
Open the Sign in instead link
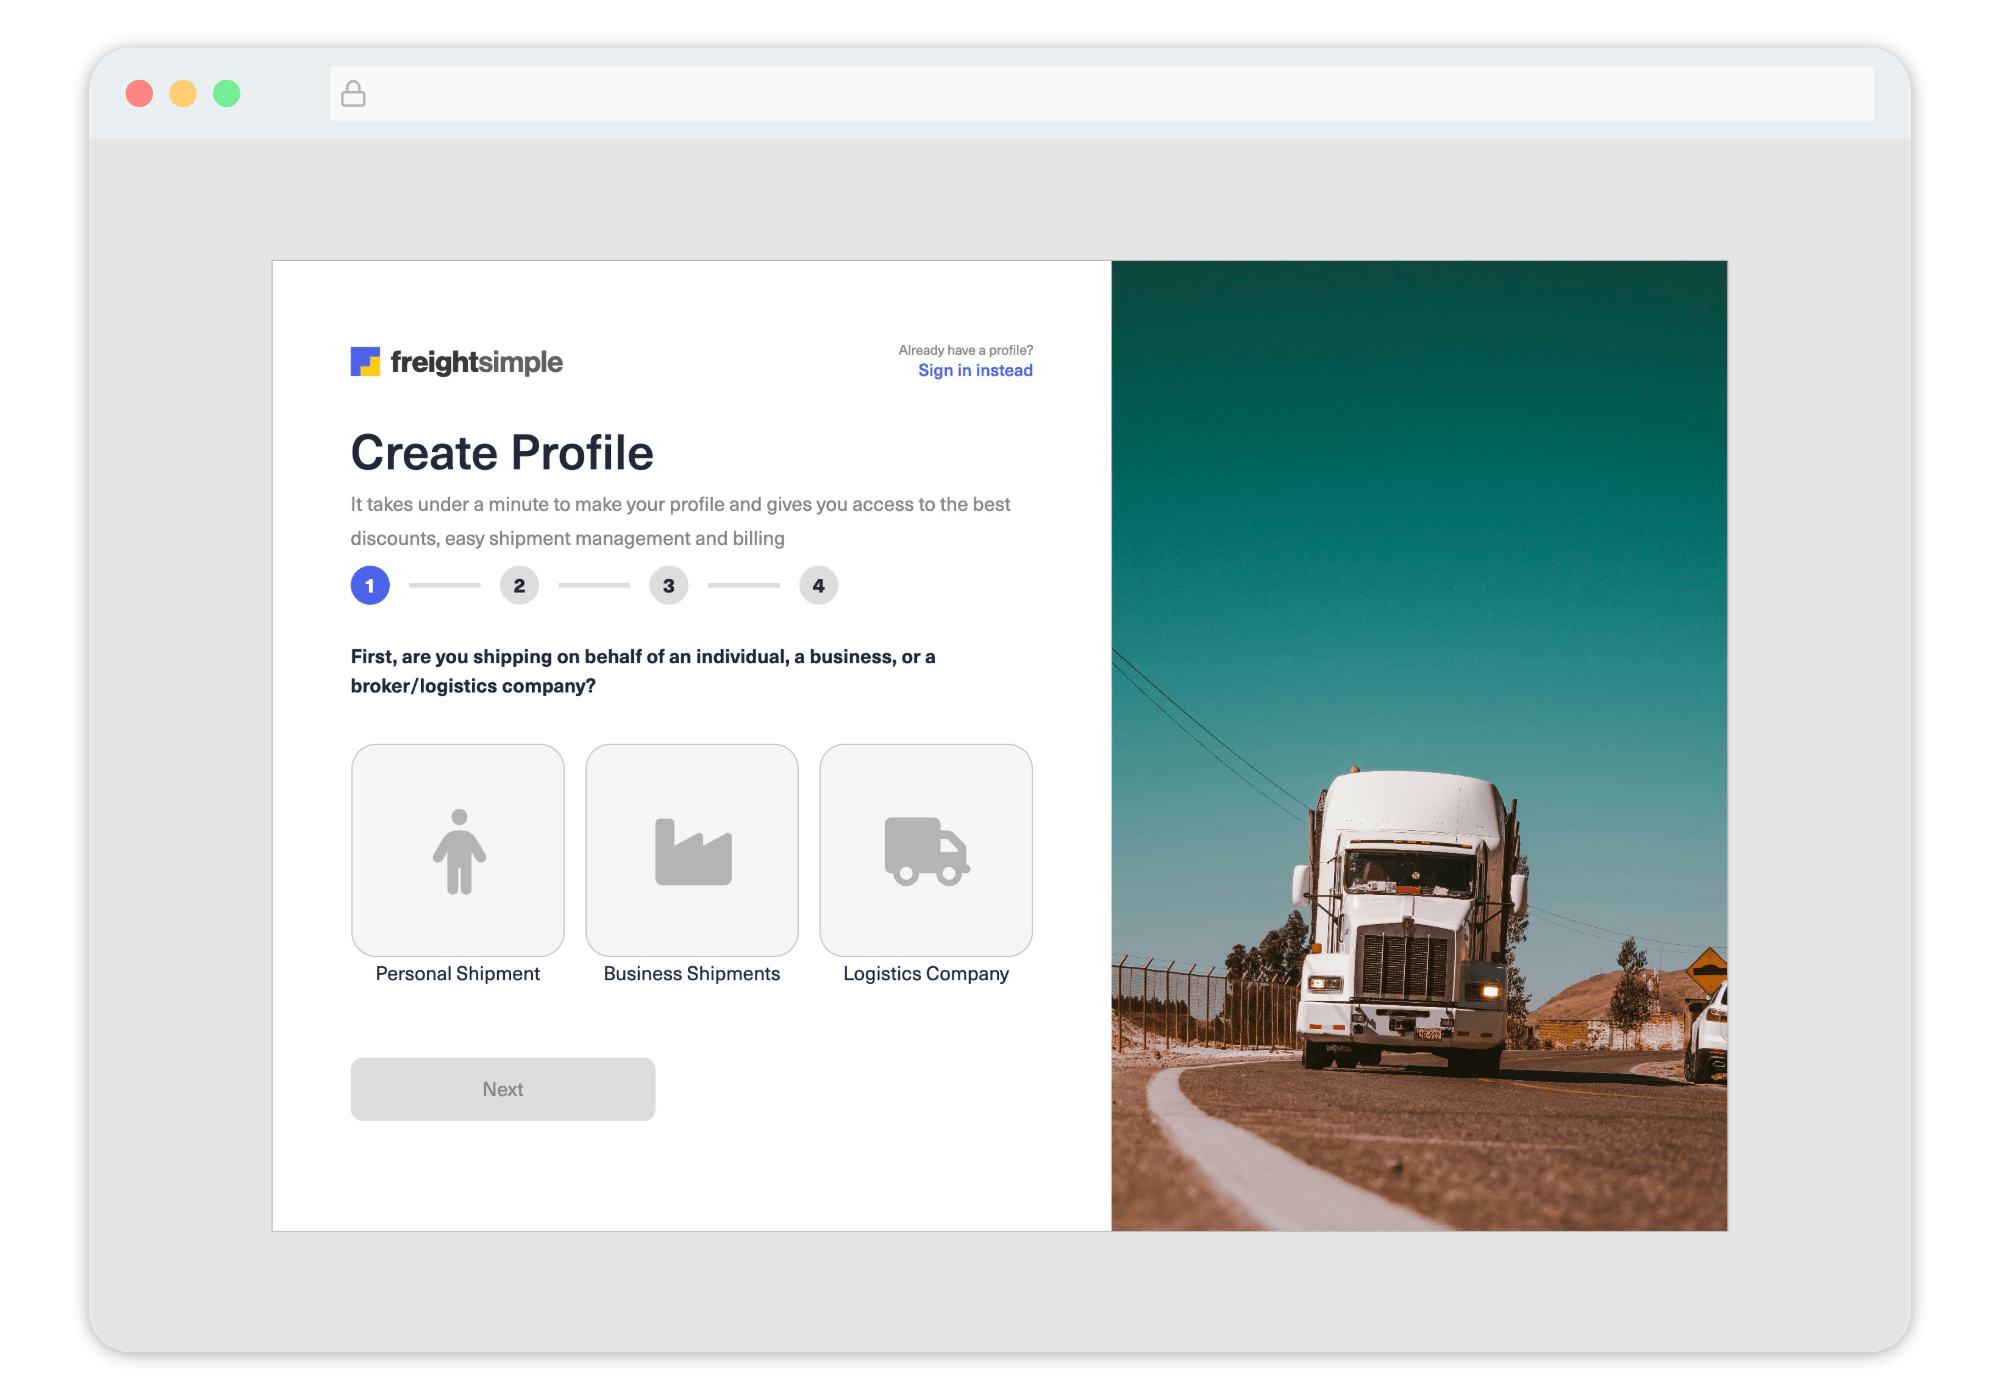pyautogui.click(x=975, y=371)
